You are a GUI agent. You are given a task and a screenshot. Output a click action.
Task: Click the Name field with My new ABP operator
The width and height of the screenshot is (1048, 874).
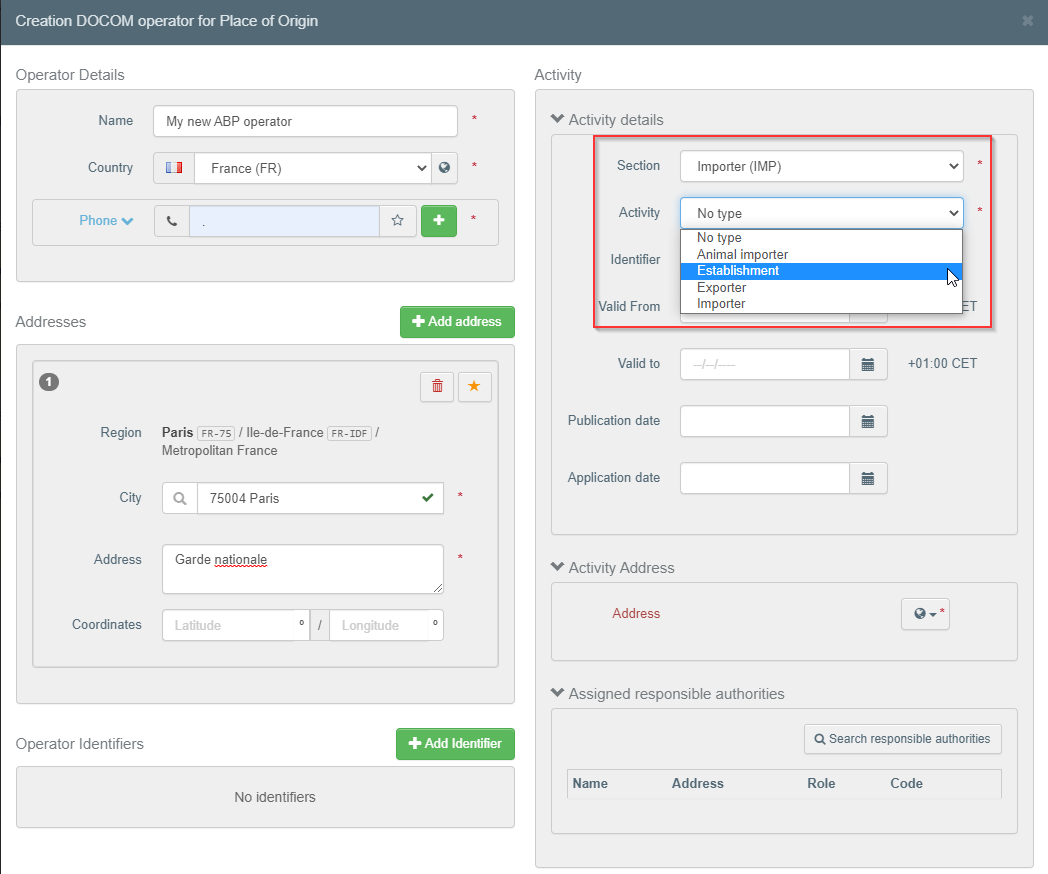[305, 122]
